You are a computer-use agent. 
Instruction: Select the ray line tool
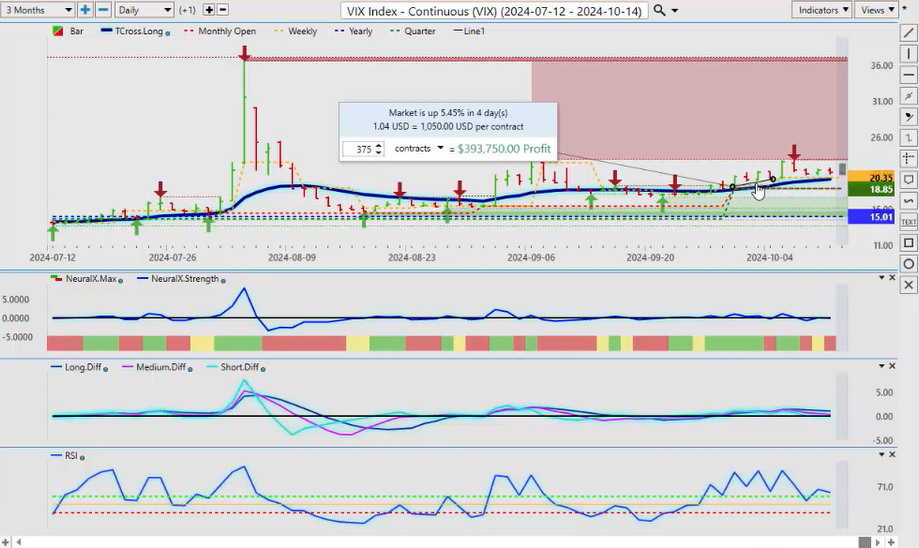point(908,96)
